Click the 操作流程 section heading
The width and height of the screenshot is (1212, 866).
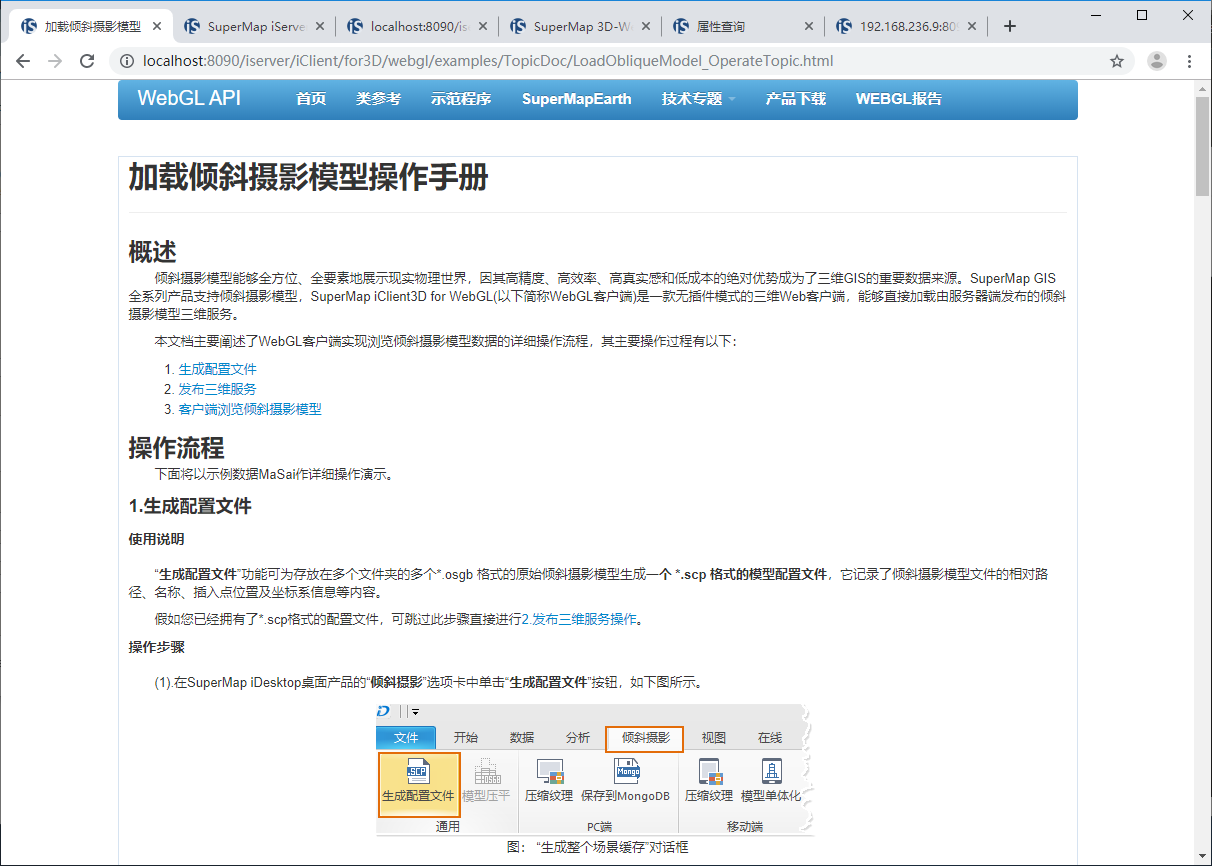177,448
